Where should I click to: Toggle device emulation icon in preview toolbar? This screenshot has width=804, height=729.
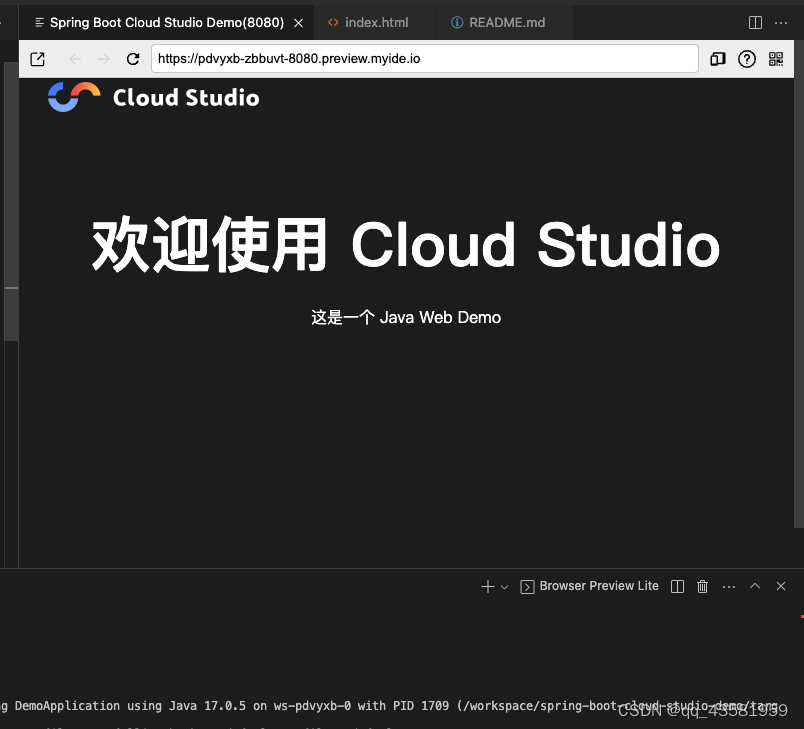pos(717,59)
